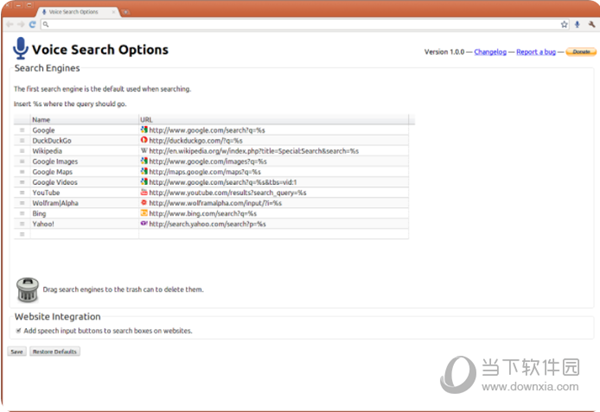600x412 pixels.
Task: Click the browser back arrow
Action: point(10,24)
